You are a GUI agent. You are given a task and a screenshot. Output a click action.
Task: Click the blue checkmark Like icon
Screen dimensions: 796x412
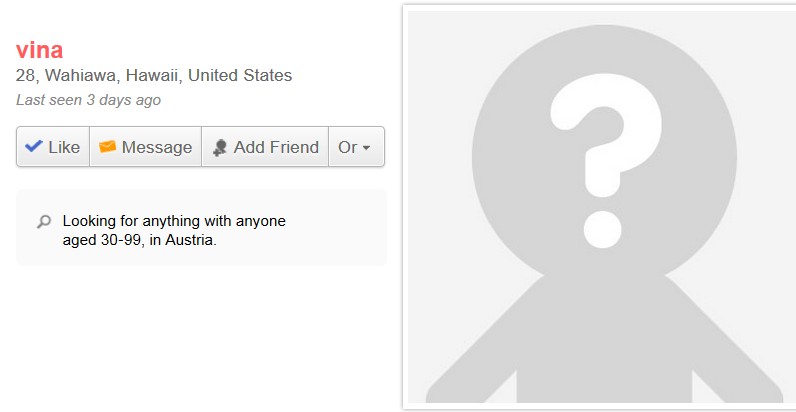pos(34,147)
